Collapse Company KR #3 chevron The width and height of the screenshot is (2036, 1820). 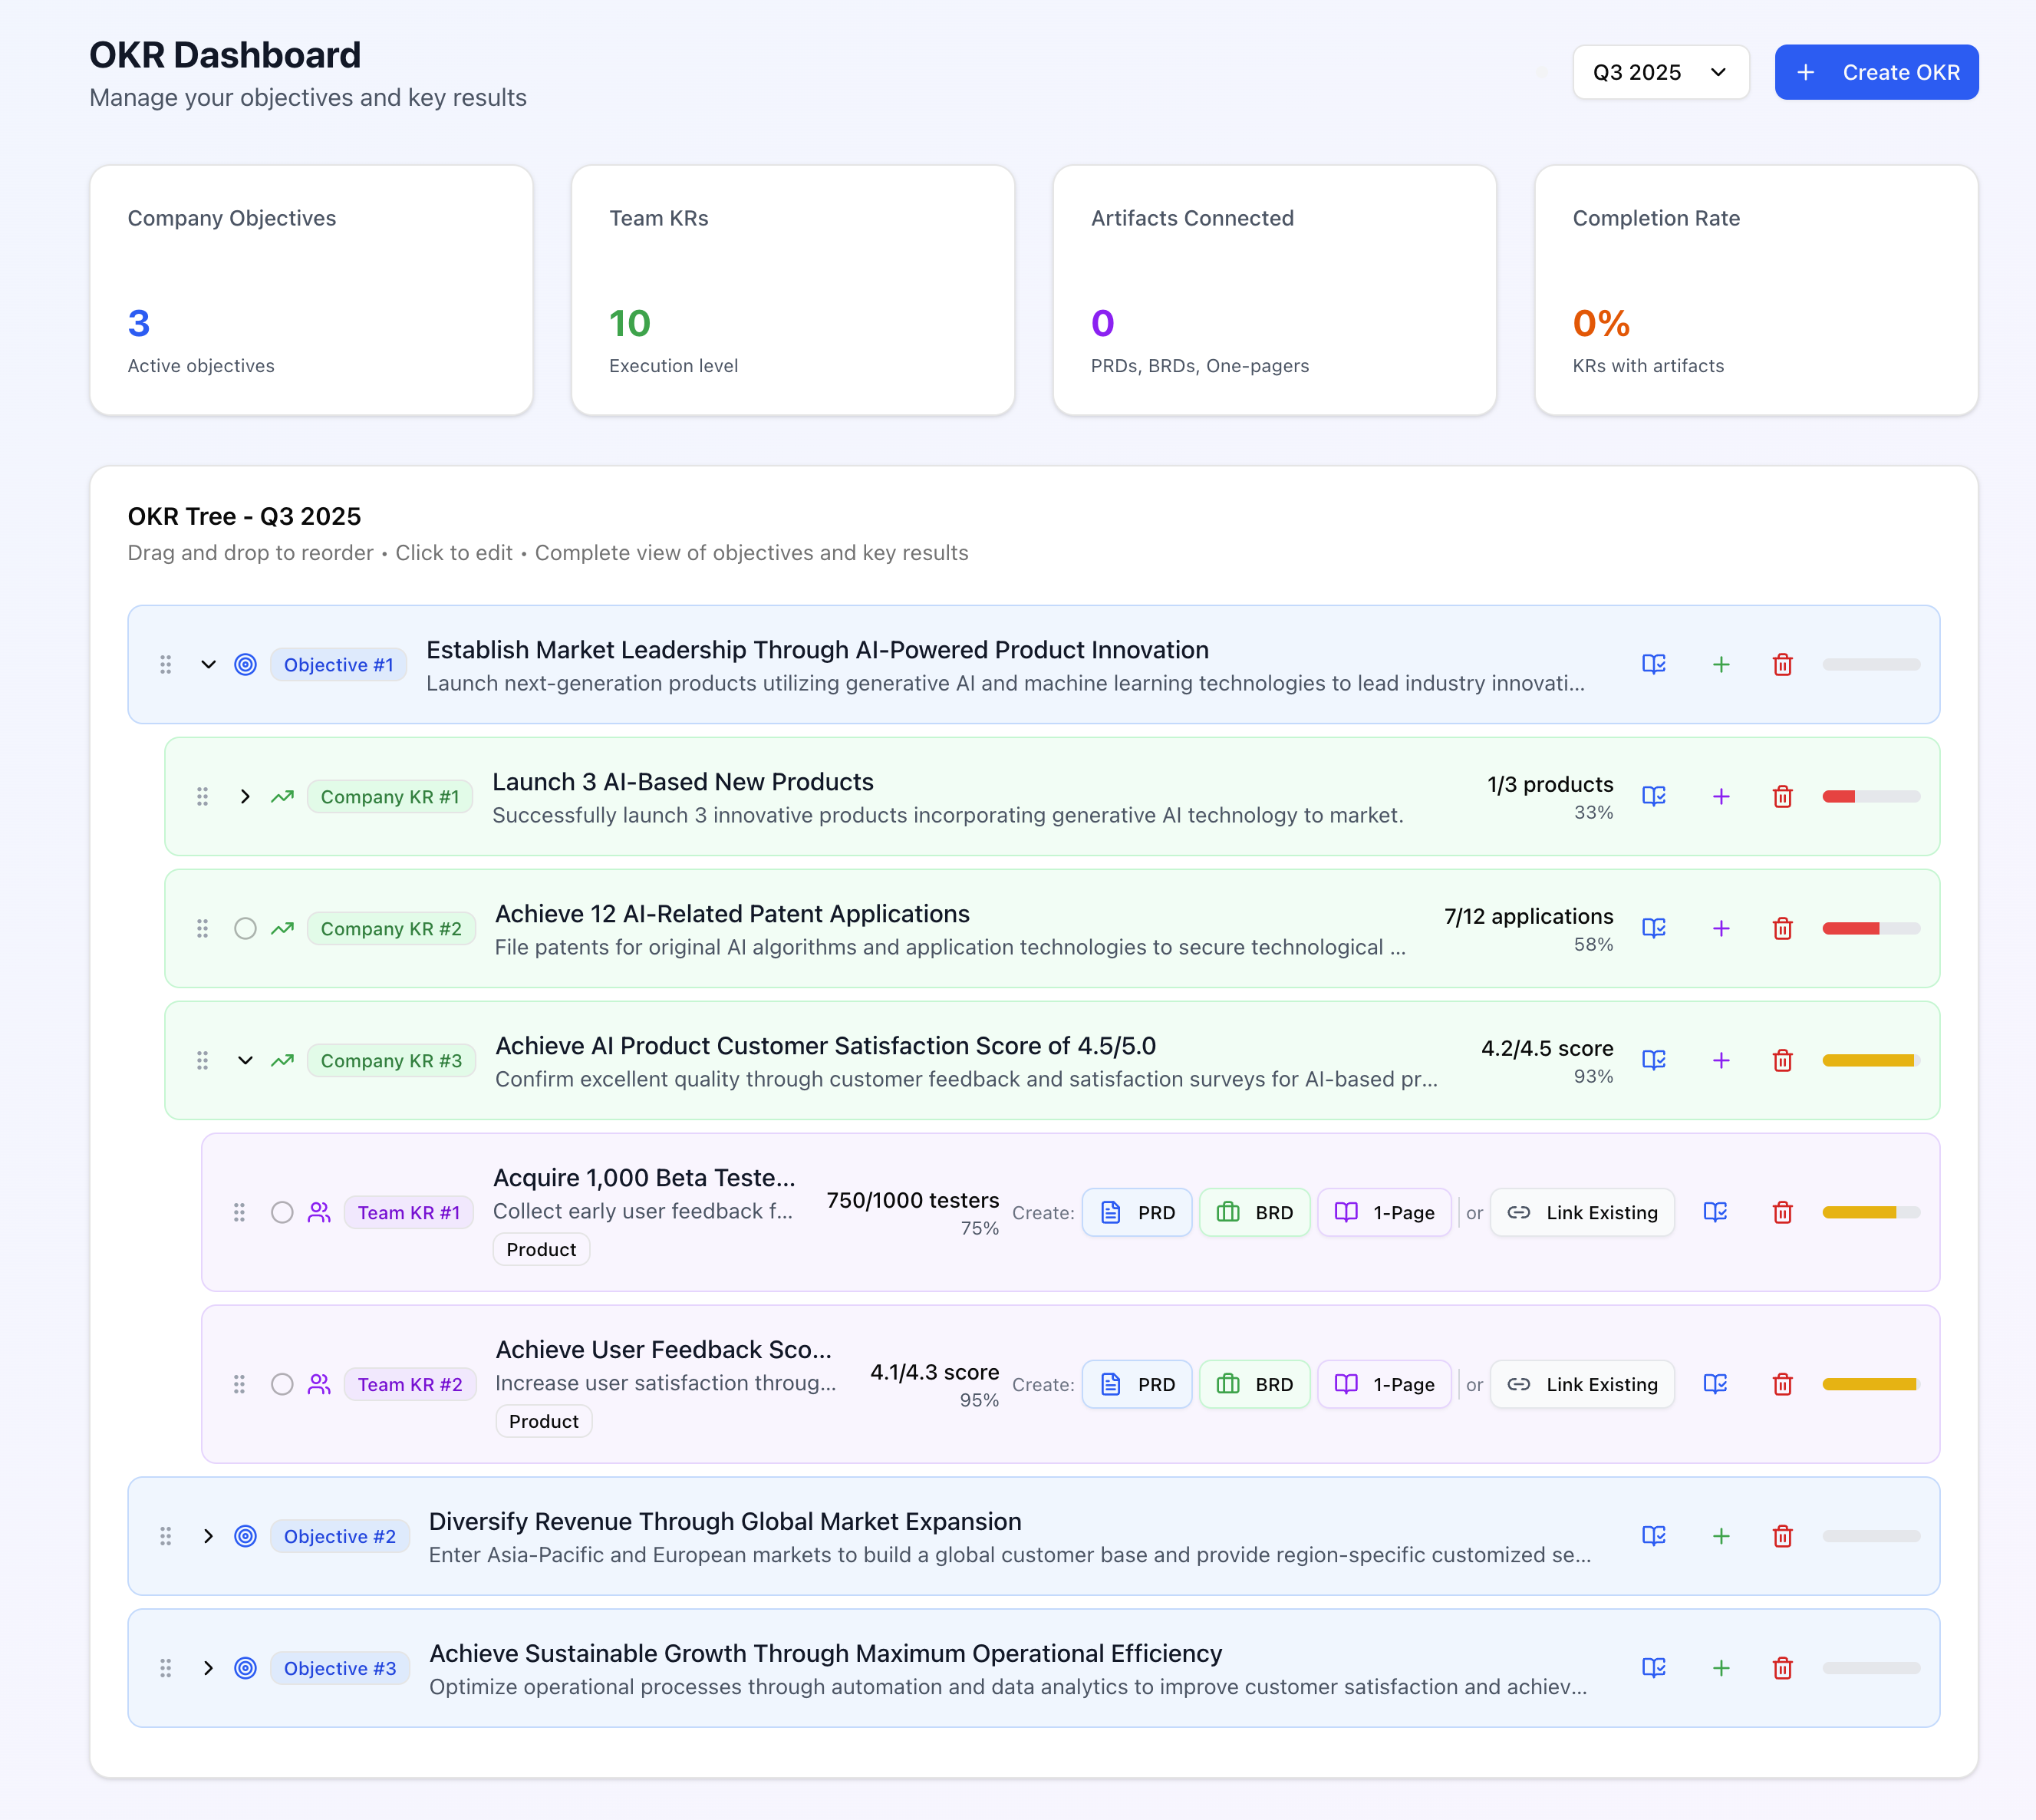(x=245, y=1060)
